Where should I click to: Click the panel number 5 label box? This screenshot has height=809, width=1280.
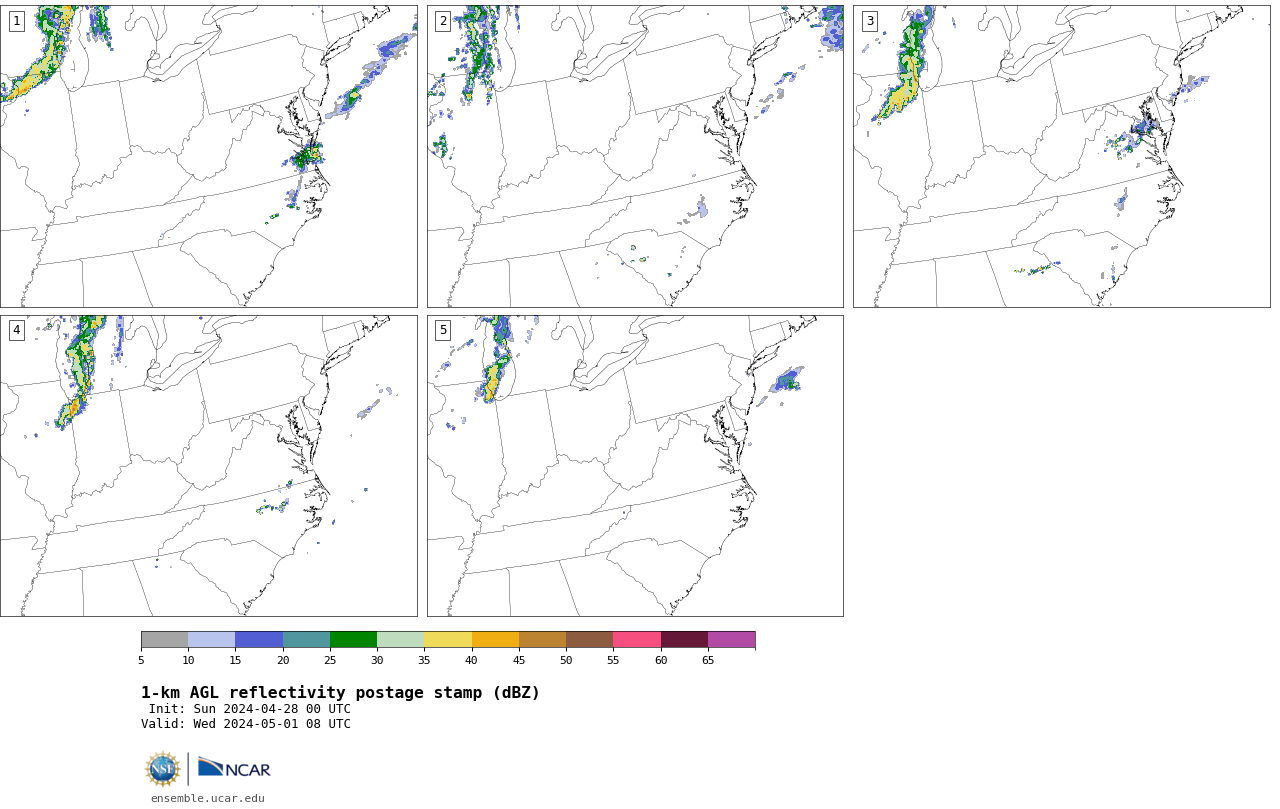(443, 330)
